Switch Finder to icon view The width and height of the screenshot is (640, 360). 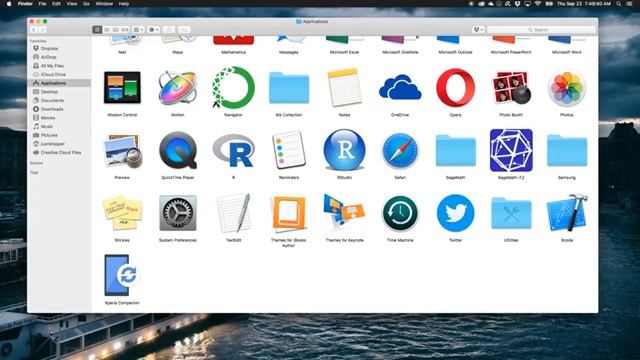[x=97, y=30]
